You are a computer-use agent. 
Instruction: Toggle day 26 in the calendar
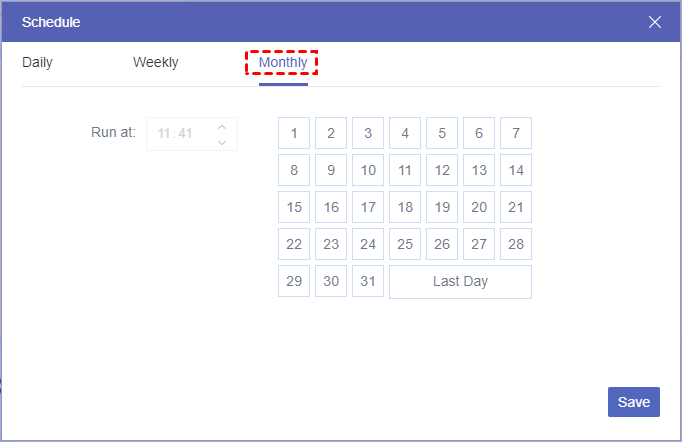(x=442, y=244)
